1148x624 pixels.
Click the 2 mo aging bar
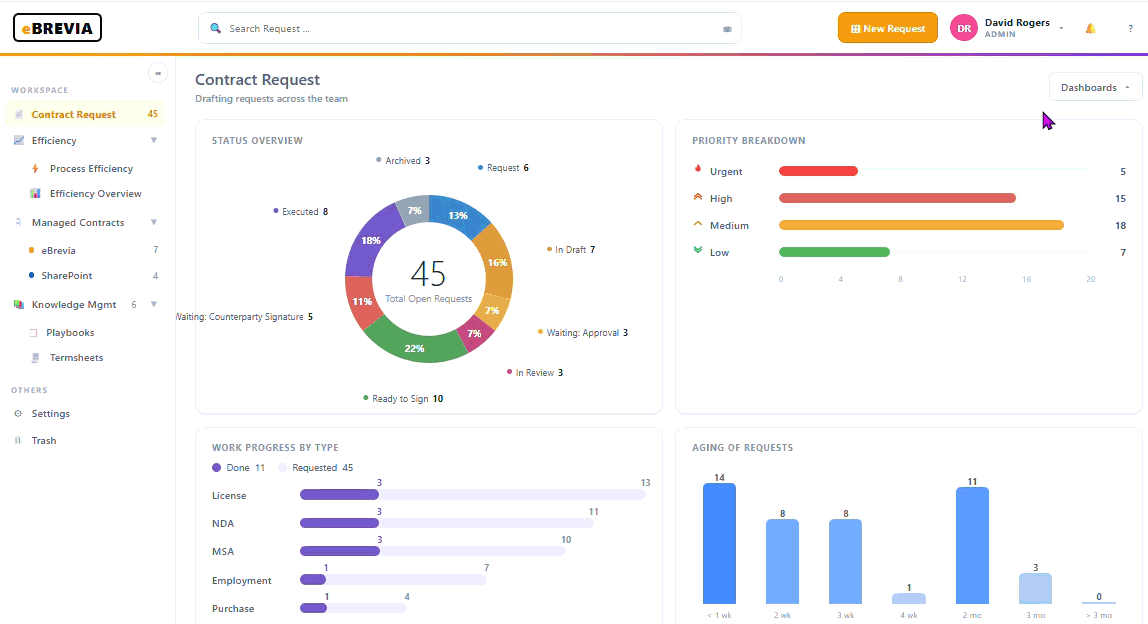[x=972, y=546]
